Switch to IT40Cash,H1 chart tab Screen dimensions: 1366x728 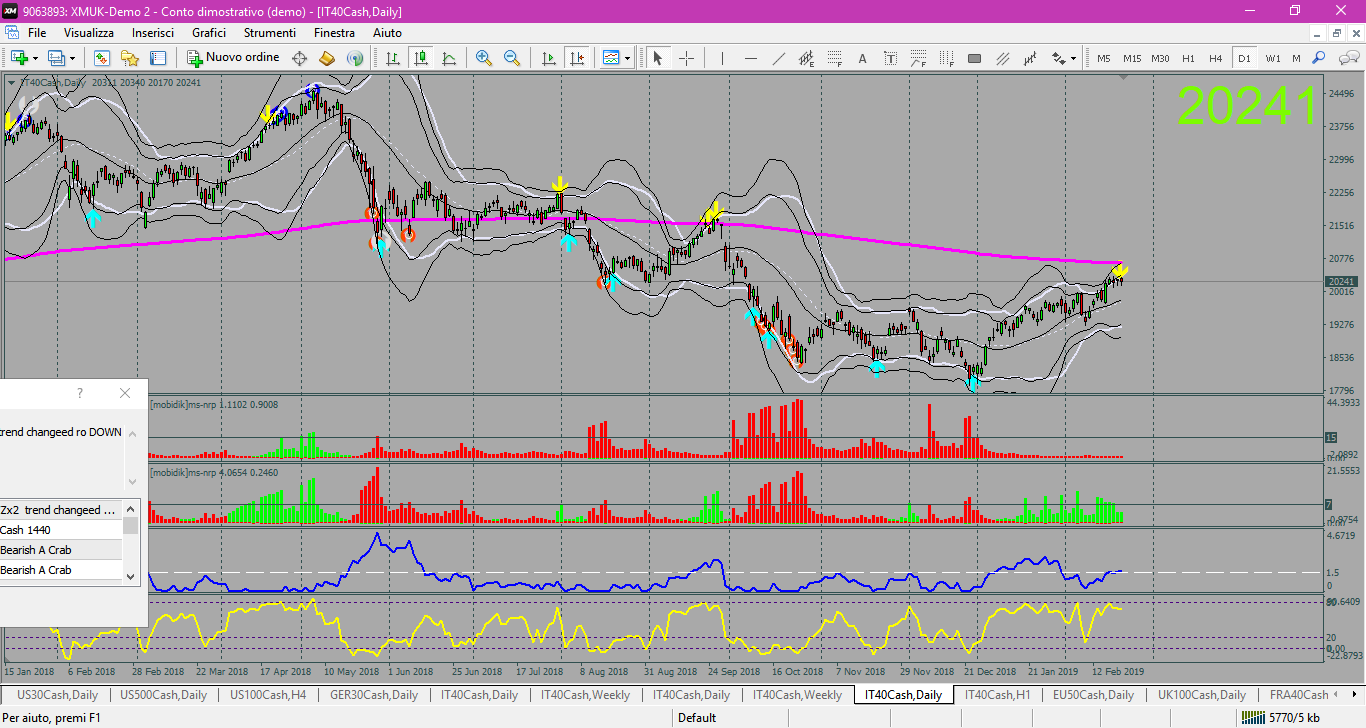tap(996, 695)
